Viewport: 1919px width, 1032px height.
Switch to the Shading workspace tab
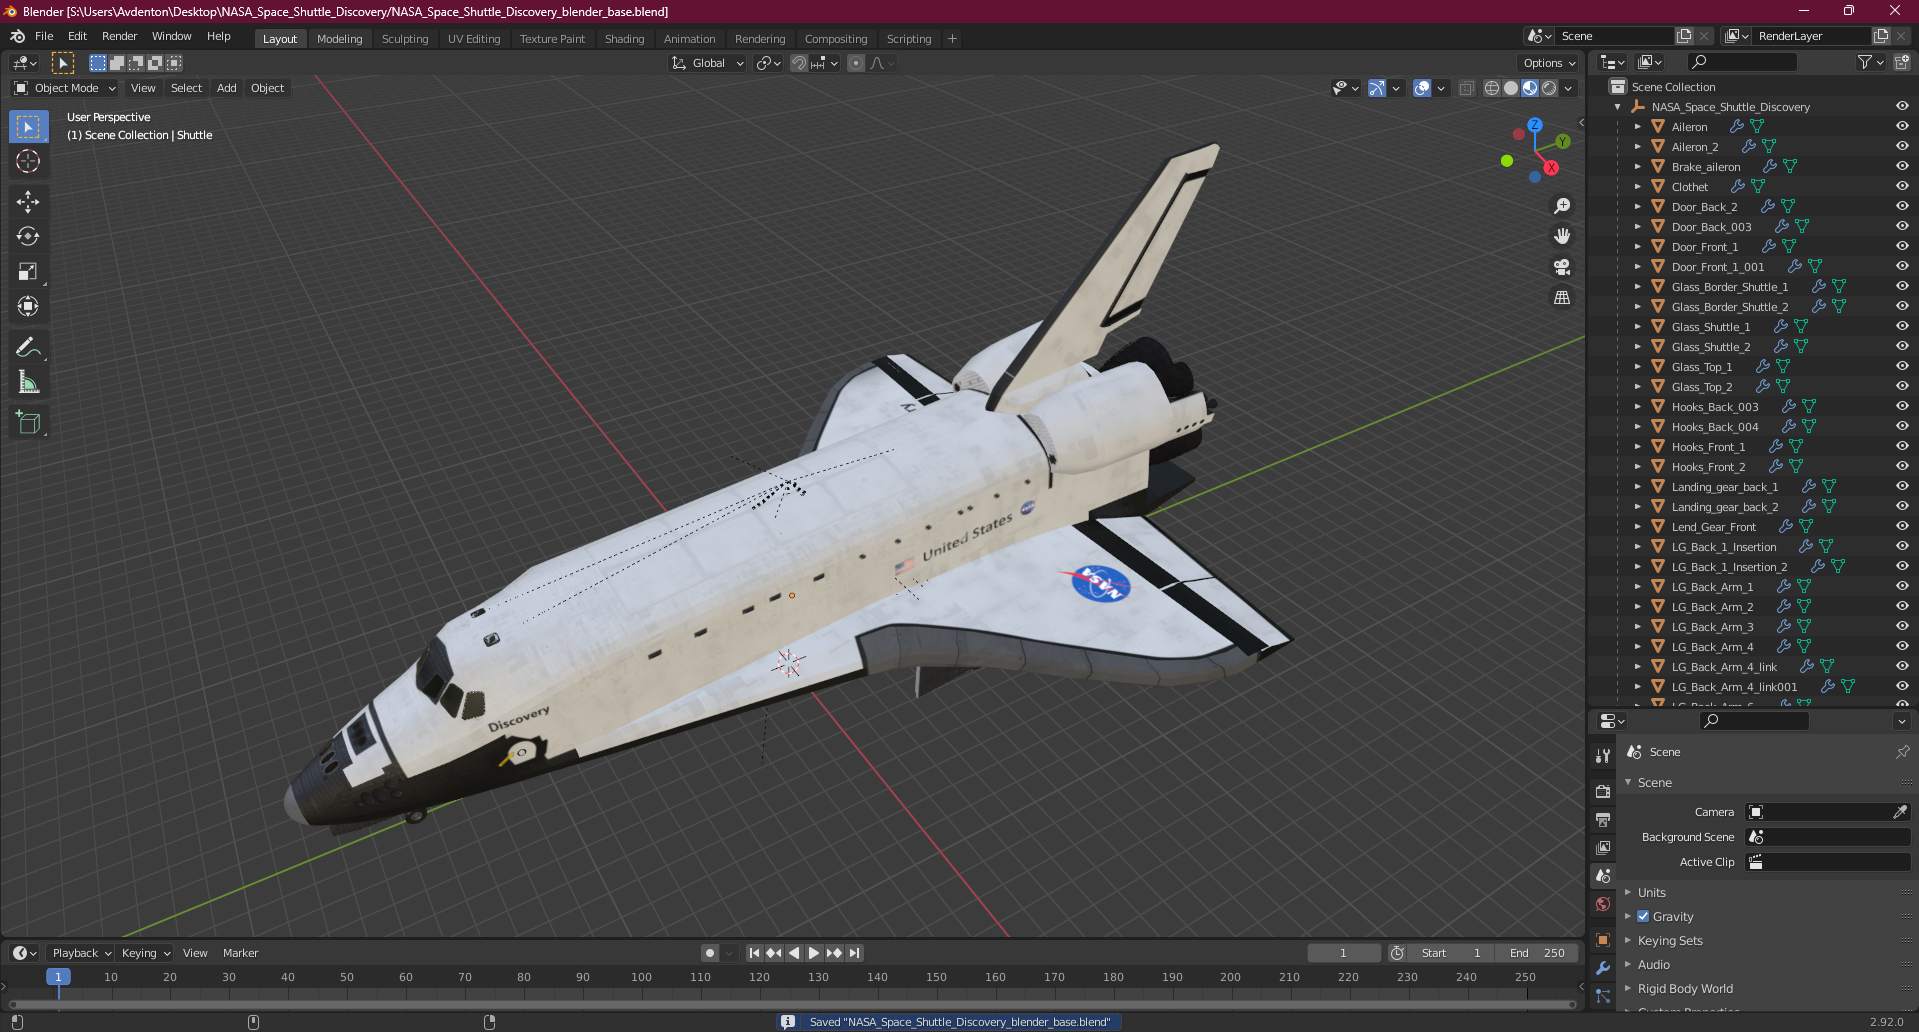(624, 39)
